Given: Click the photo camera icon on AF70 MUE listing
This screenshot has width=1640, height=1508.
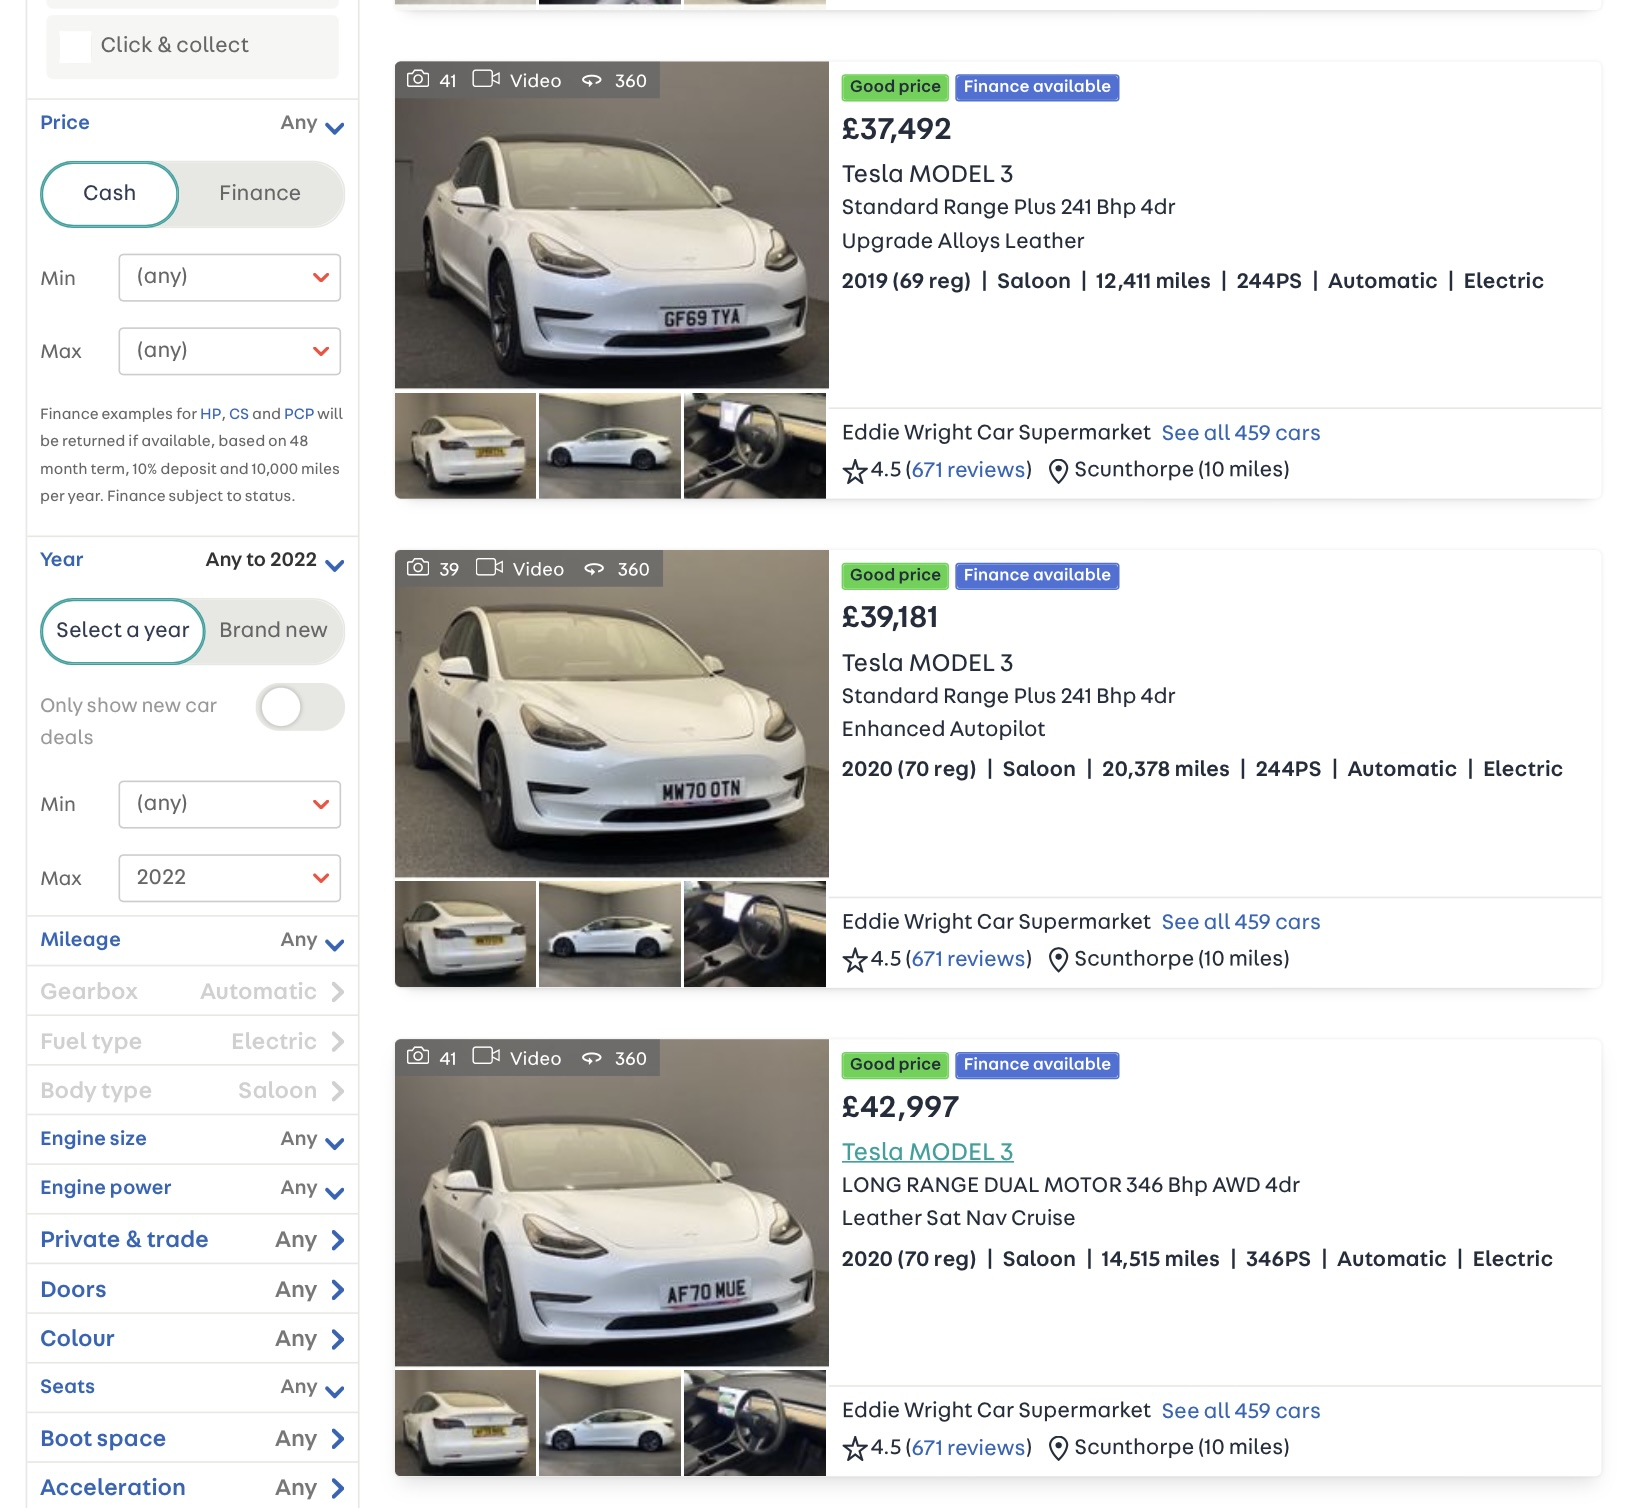Looking at the screenshot, I should tap(418, 1057).
